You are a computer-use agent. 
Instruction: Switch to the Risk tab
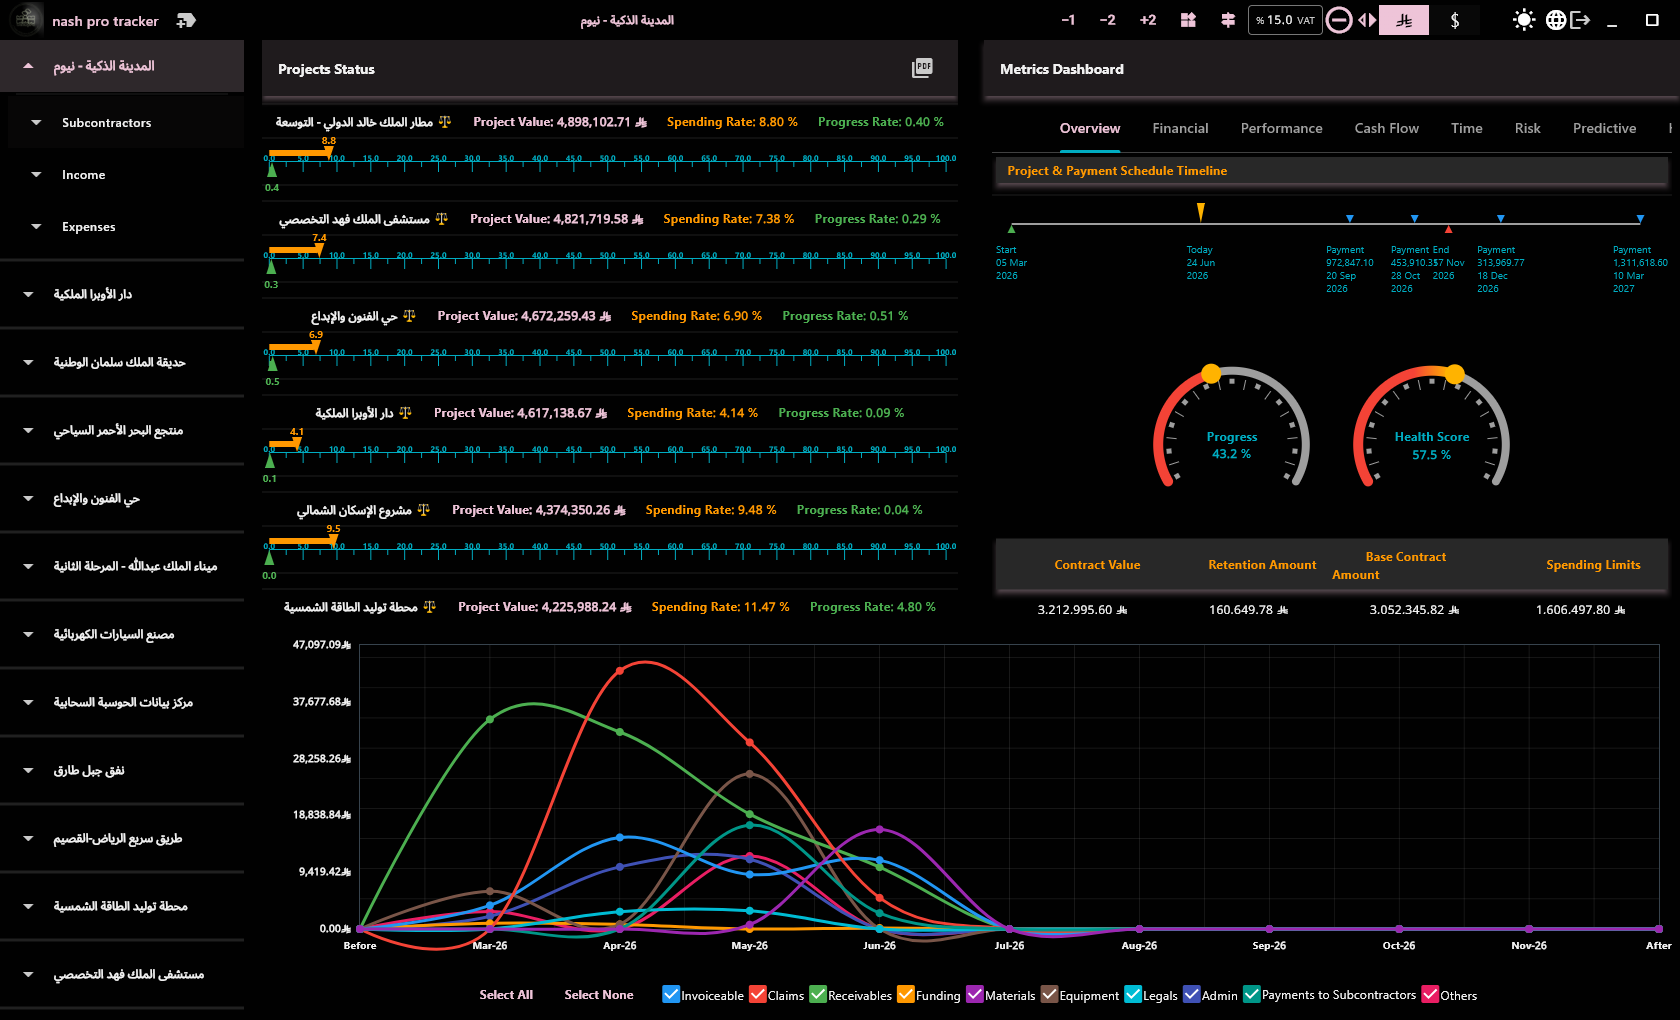pyautogui.click(x=1527, y=128)
